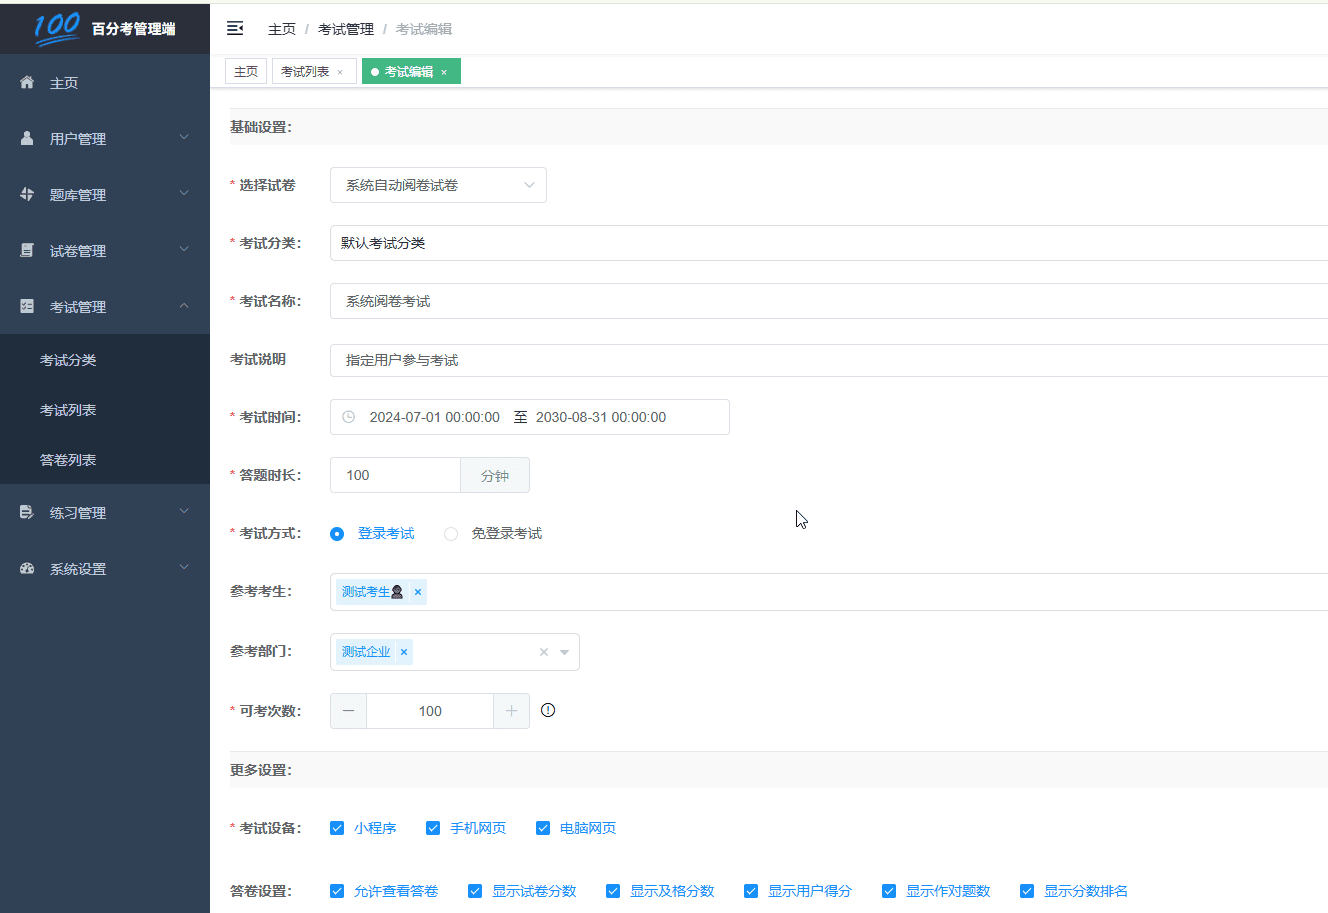This screenshot has height=913, width=1328.
Task: Uncheck the 小程序 exam device checkbox
Action: tap(337, 828)
